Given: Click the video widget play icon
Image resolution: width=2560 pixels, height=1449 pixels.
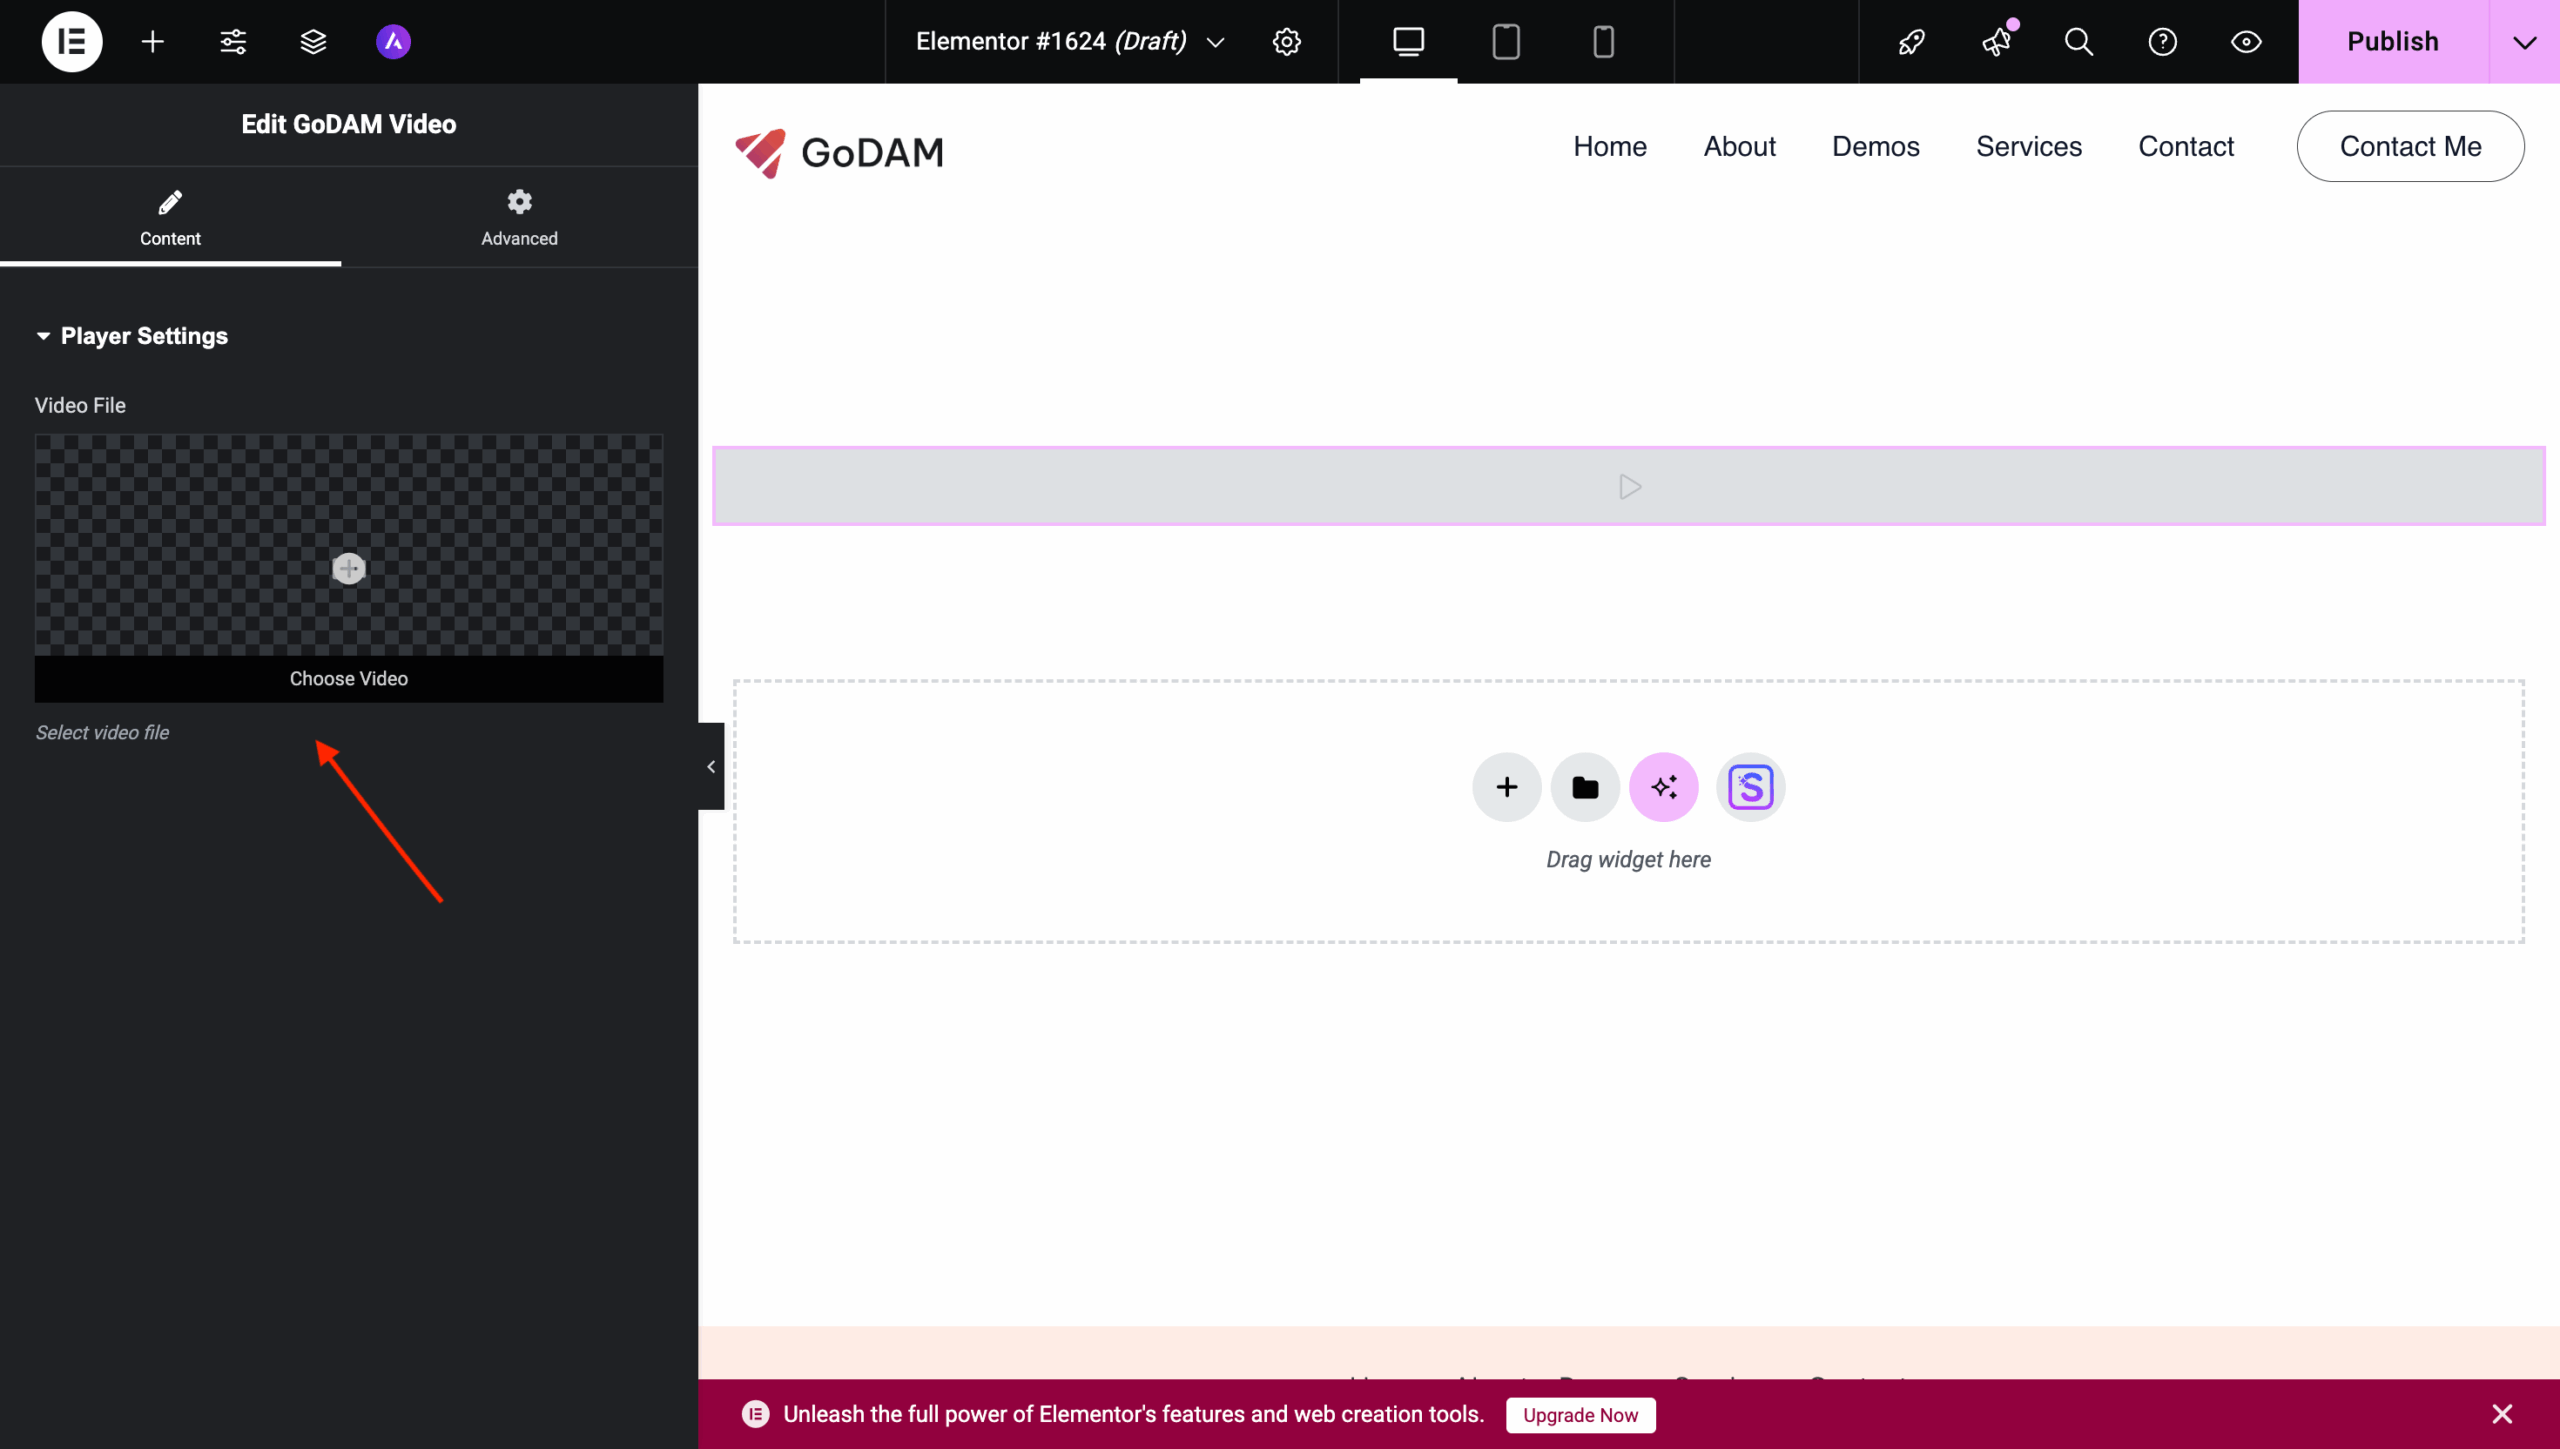Looking at the screenshot, I should (1630, 487).
